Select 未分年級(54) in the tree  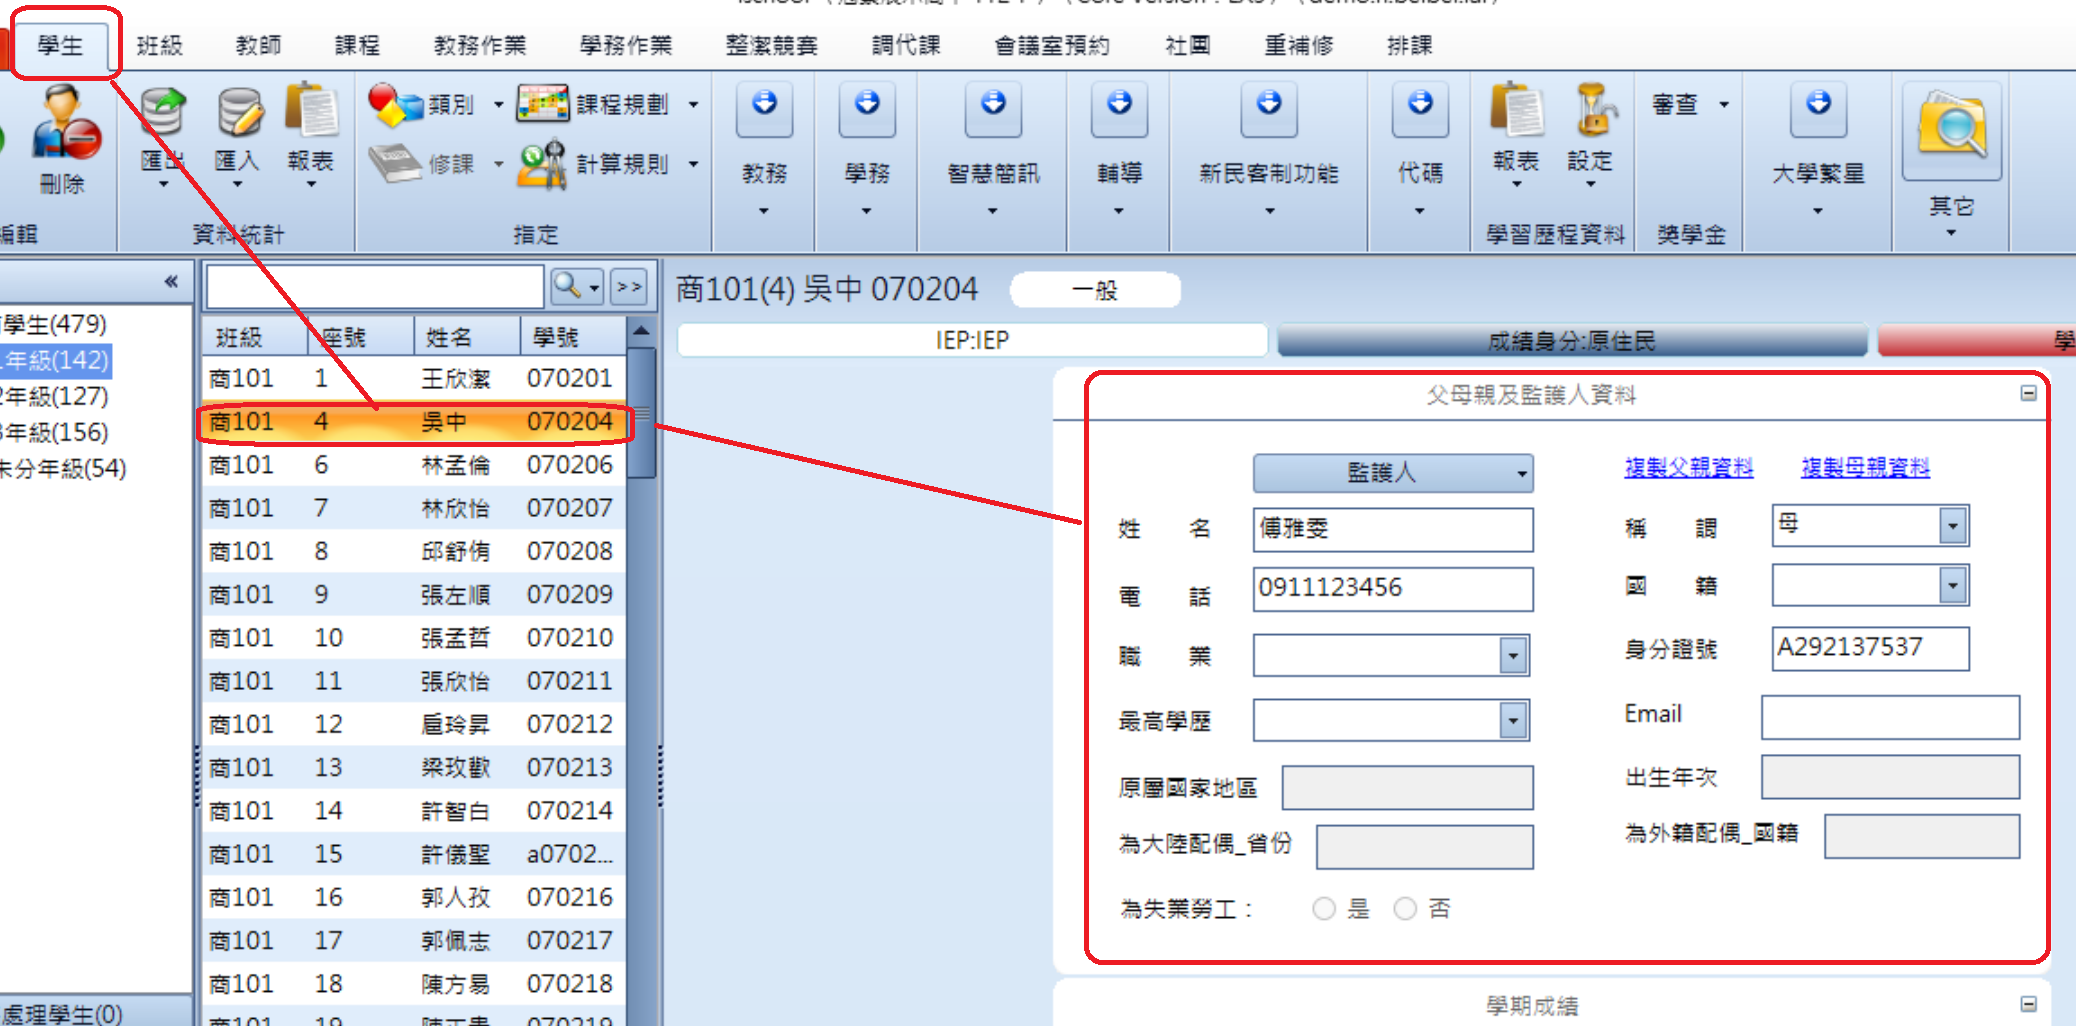click(x=63, y=468)
